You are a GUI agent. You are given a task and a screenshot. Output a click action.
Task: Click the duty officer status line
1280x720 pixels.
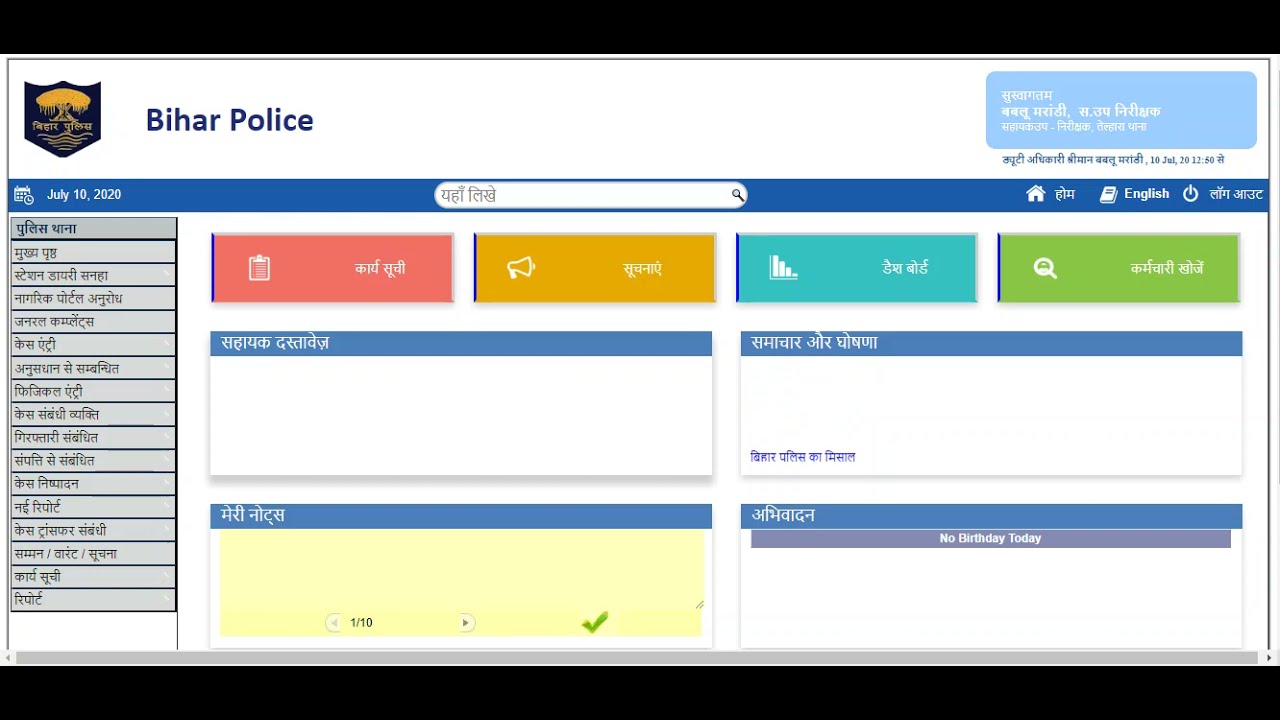coord(1113,160)
